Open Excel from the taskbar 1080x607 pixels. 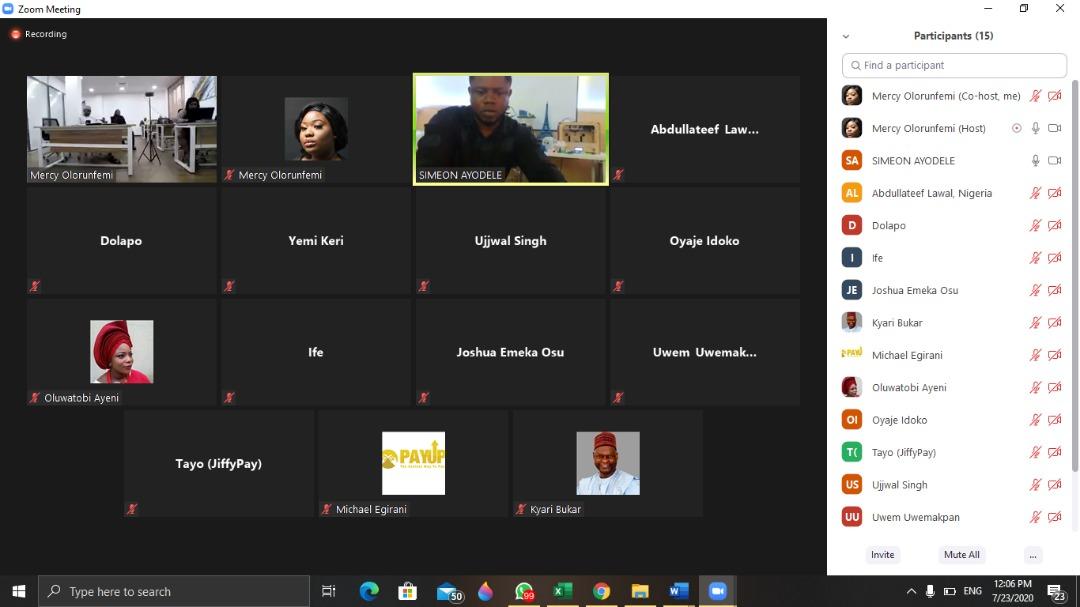pyautogui.click(x=563, y=591)
